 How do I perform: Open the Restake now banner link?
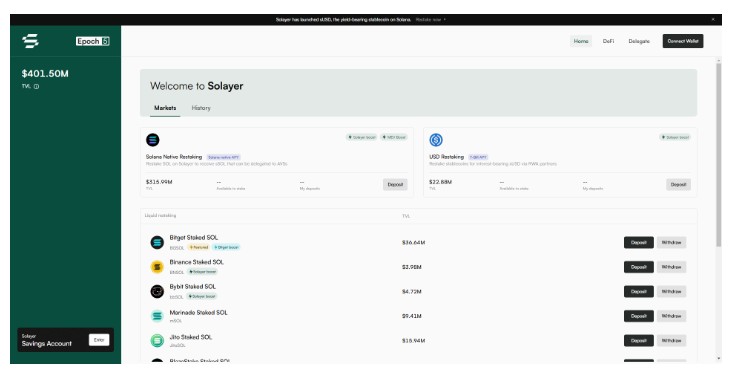coord(430,20)
